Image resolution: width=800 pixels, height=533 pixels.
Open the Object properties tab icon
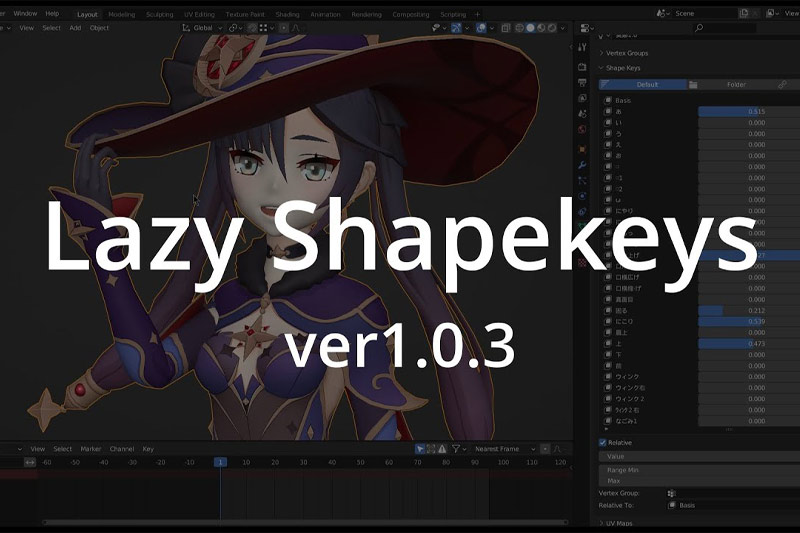[582, 149]
